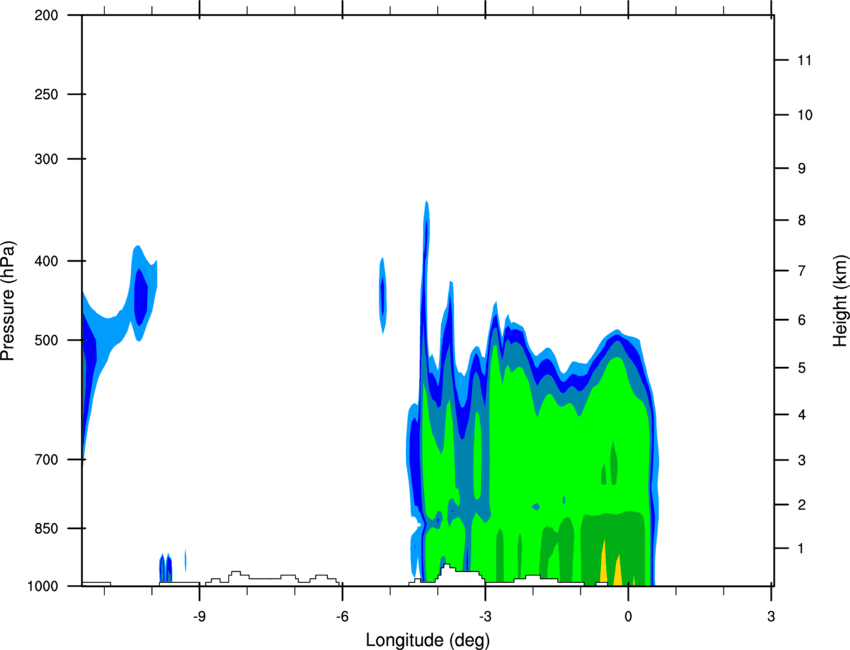Click the 7 km height label
Image resolution: width=850 pixels, height=650 pixels.
802,271
